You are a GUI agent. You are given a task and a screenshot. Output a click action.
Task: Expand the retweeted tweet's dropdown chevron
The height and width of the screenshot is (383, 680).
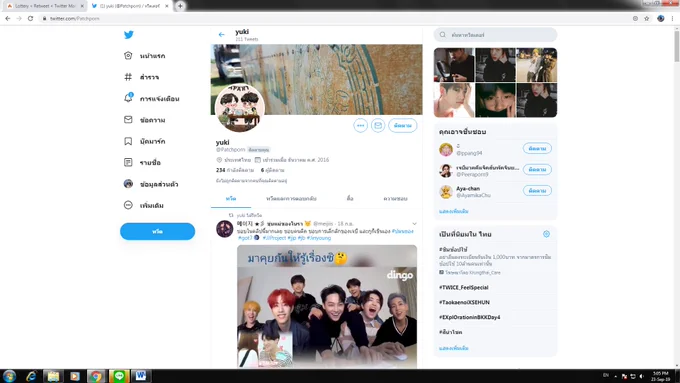pyautogui.click(x=414, y=224)
